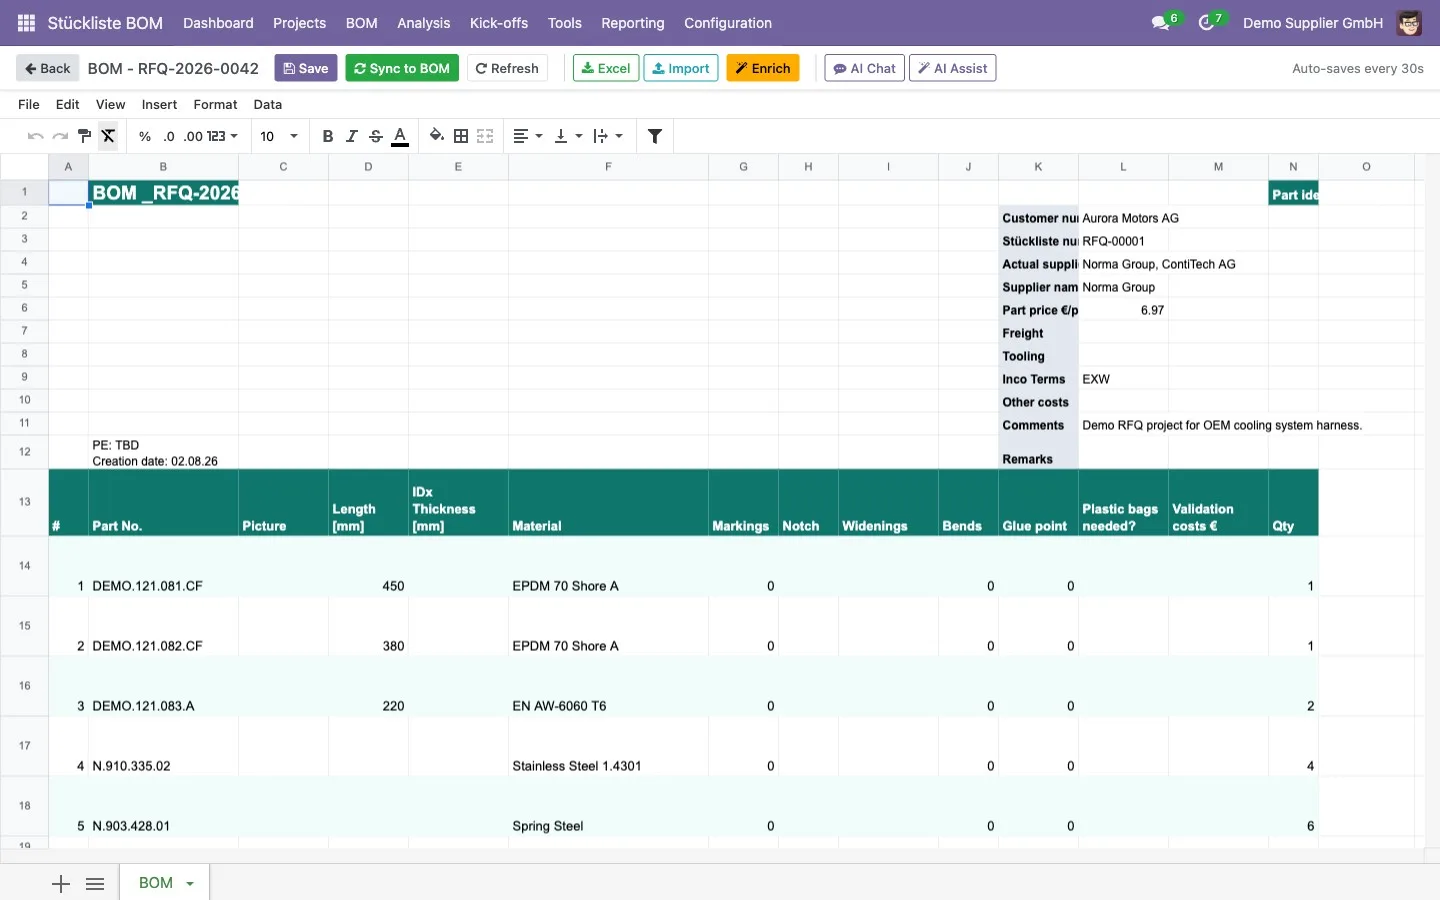The image size is (1440, 900).
Task: Go to Dashboard in top navigation
Action: coord(218,23)
